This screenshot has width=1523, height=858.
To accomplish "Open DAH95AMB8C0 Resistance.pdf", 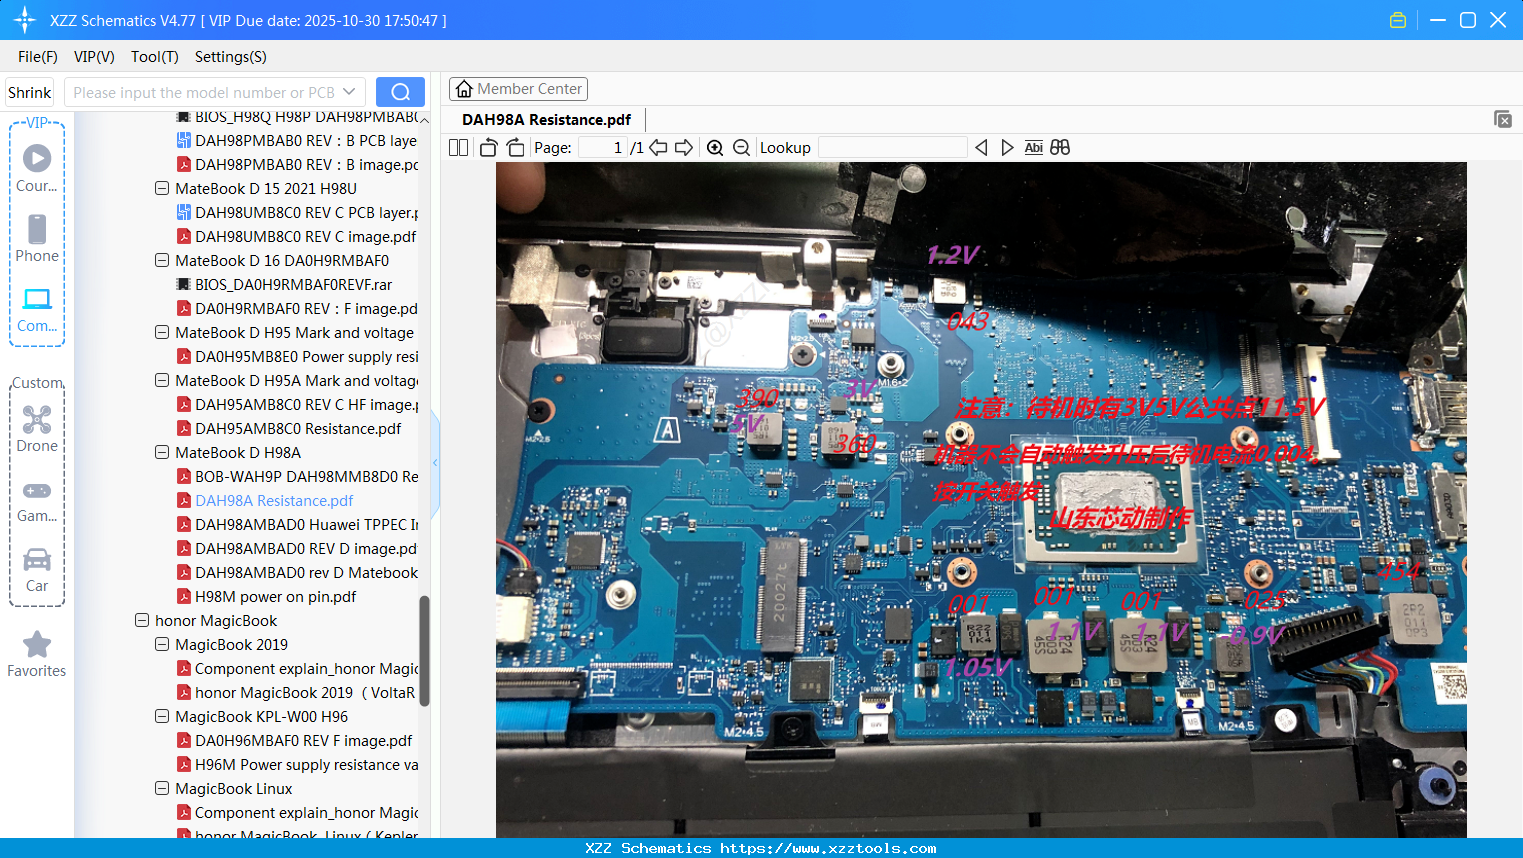I will (289, 428).
